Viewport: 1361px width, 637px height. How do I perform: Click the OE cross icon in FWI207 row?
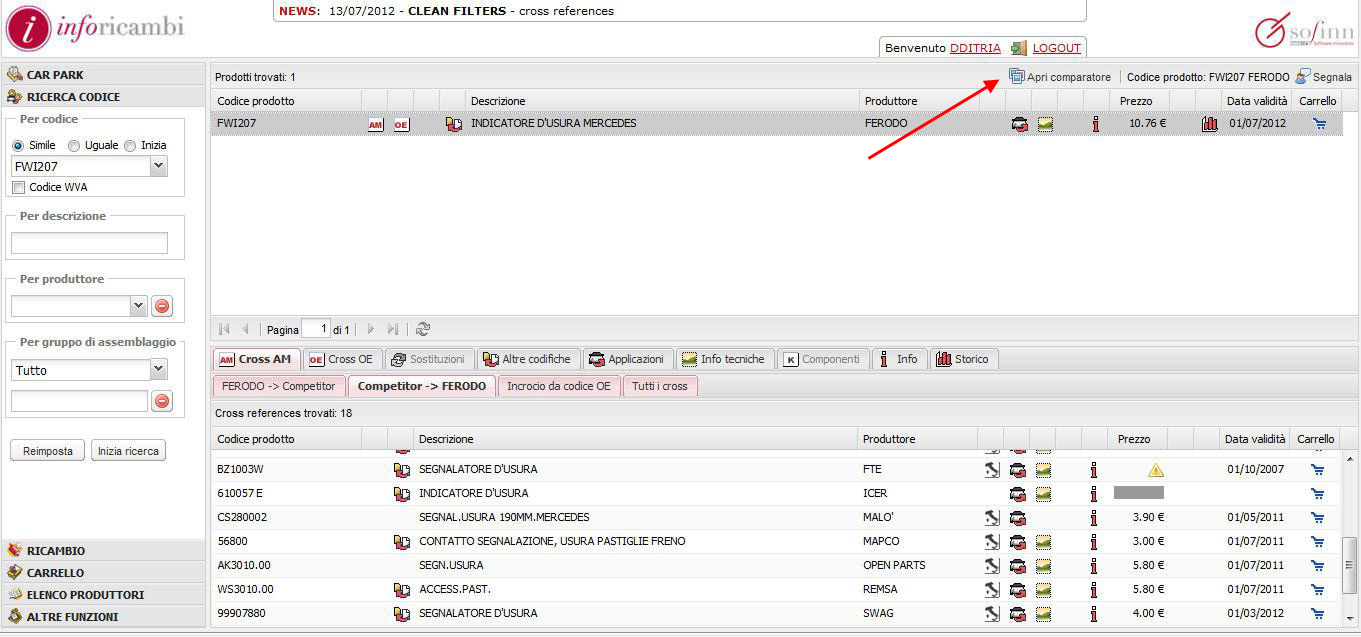[401, 125]
